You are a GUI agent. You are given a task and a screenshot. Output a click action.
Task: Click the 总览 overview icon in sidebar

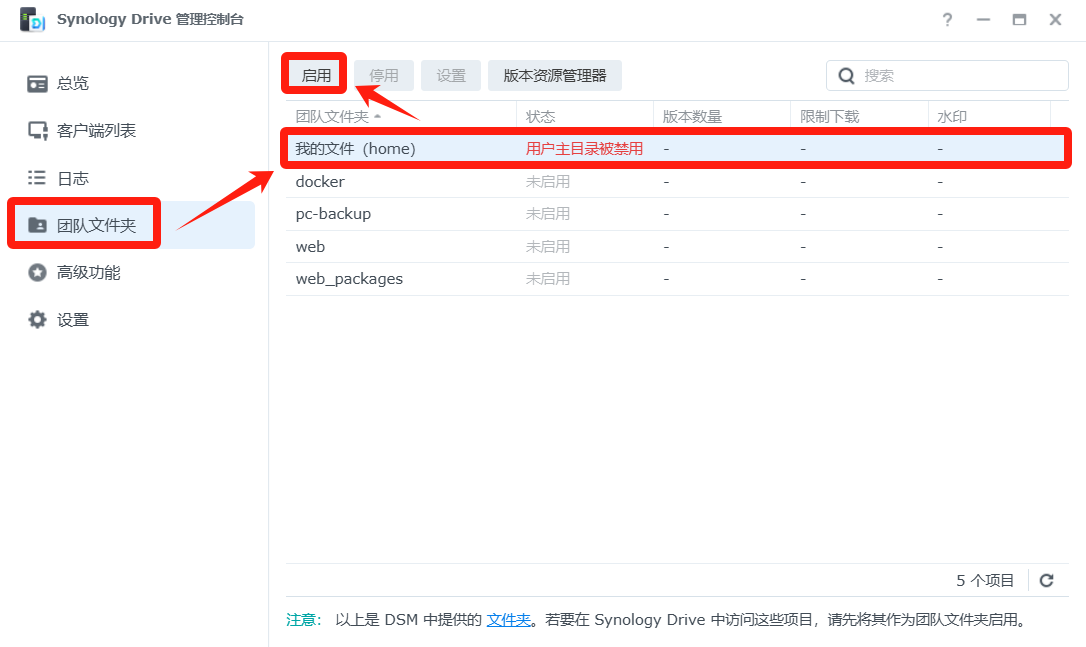(38, 83)
